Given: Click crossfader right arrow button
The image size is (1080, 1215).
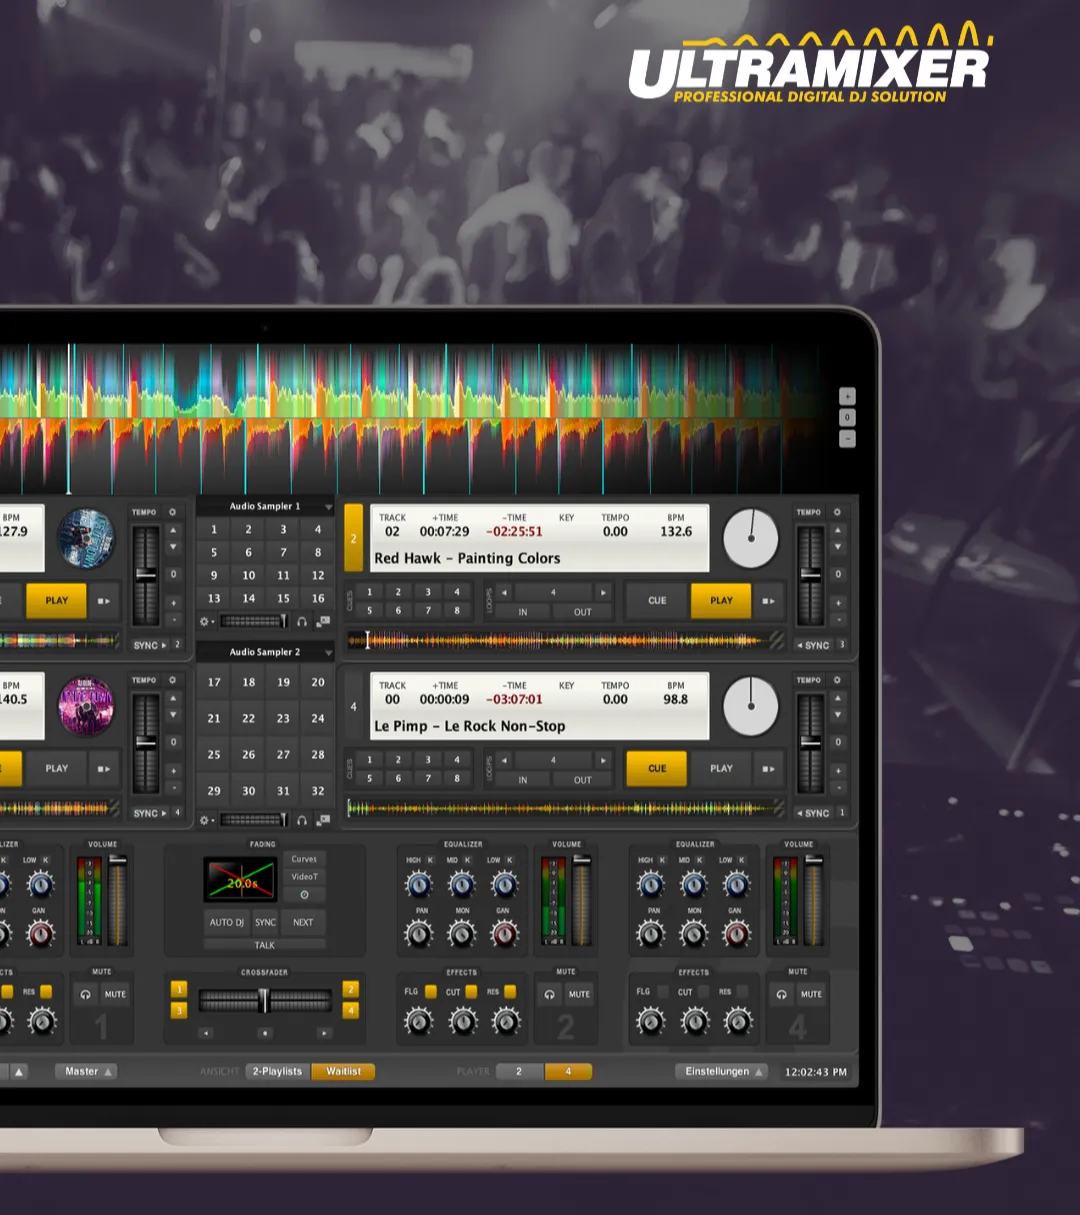Looking at the screenshot, I should tap(324, 1033).
